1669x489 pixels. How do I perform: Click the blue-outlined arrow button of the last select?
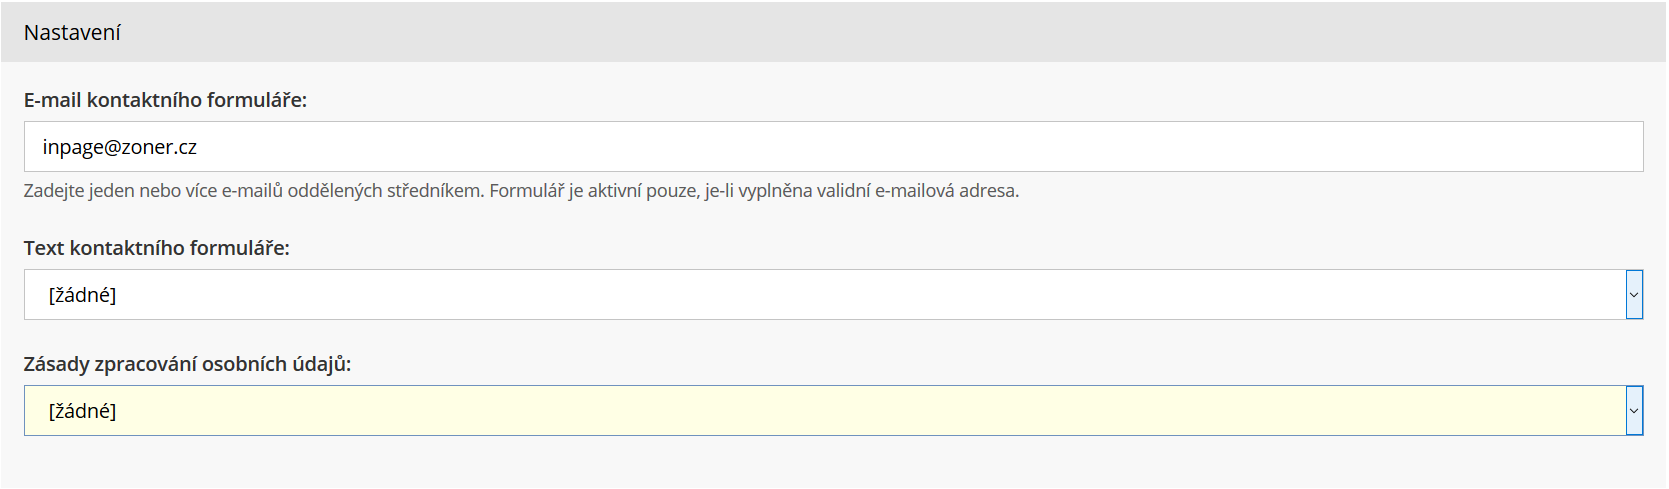[x=1634, y=411]
